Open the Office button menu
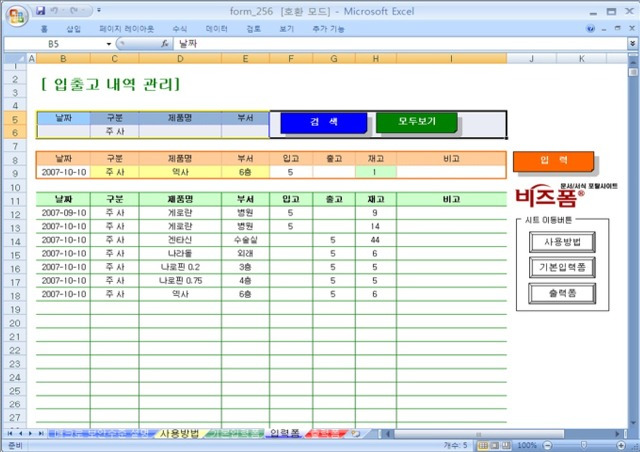This screenshot has height=452, width=640. coord(16,16)
